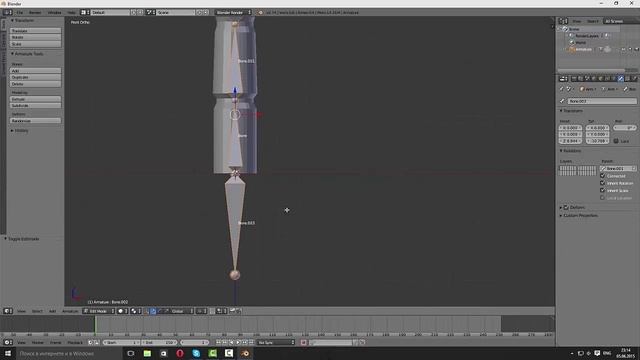The width and height of the screenshot is (640, 360).
Task: Click the auto keyframe record button
Action: [x=303, y=342]
